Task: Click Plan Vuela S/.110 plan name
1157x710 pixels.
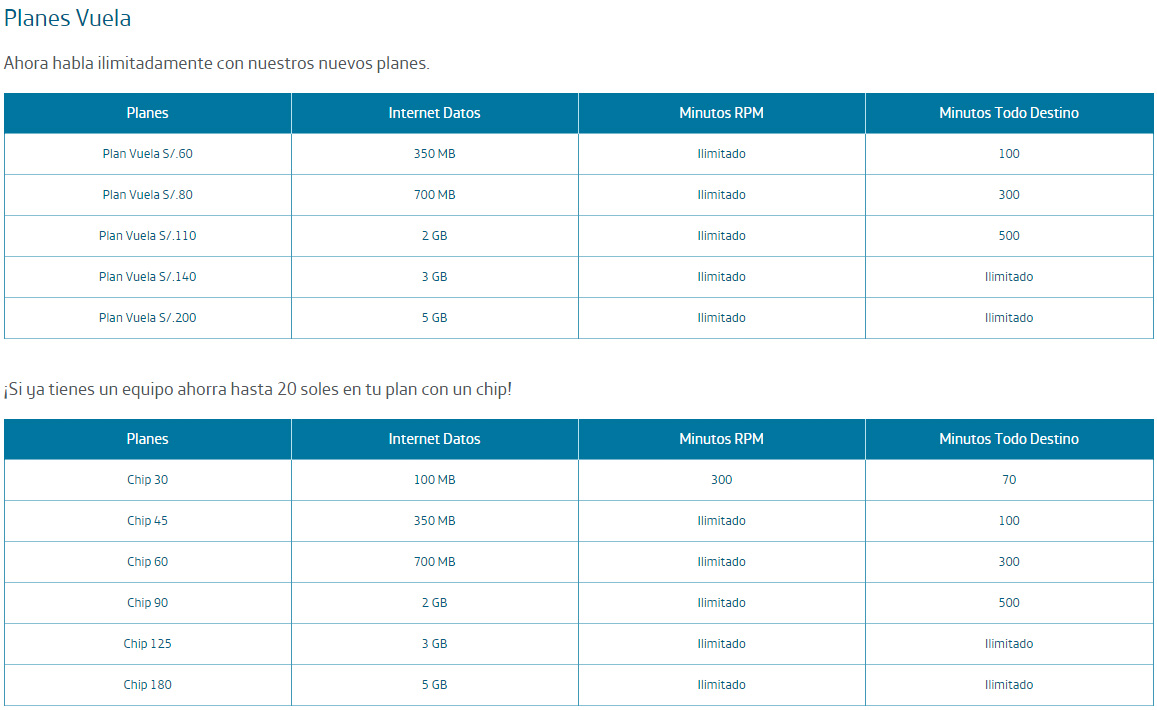Action: 148,235
